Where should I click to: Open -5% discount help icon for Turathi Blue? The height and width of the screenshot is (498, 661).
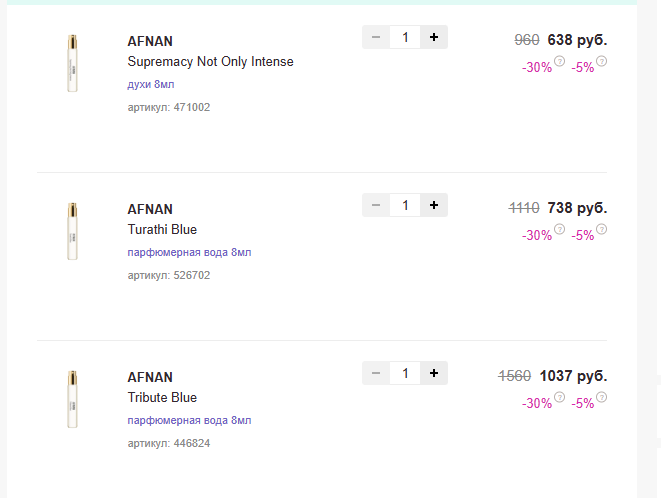[602, 229]
